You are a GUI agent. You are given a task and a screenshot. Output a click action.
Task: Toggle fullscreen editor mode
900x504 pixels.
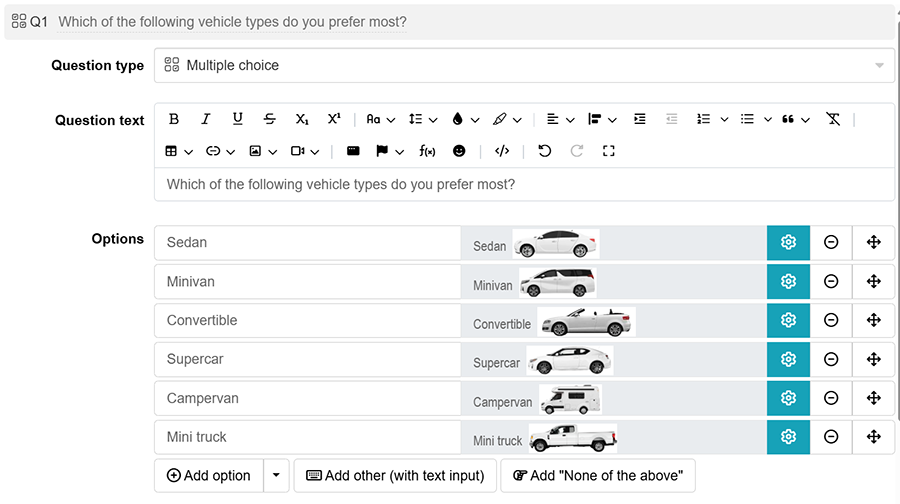pyautogui.click(x=609, y=151)
